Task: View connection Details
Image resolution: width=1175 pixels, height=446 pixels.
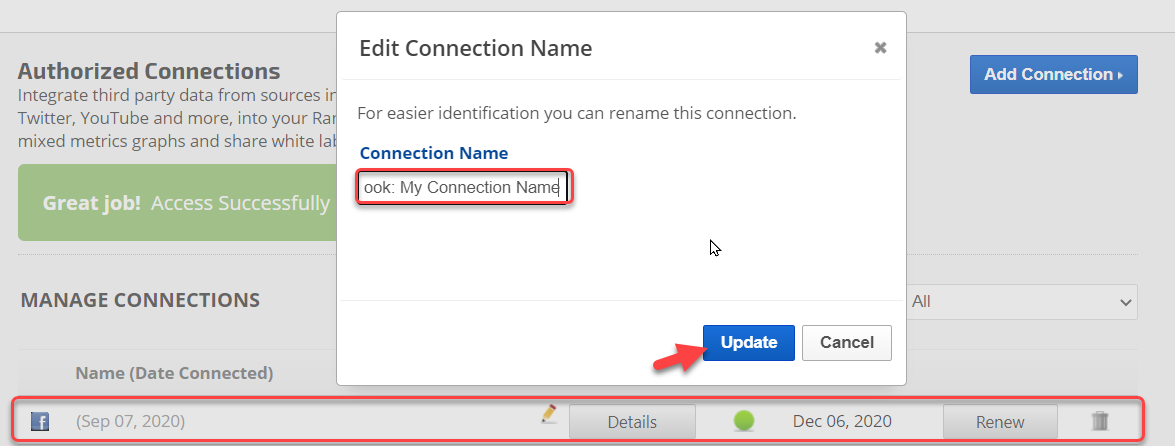Action: tap(632, 422)
